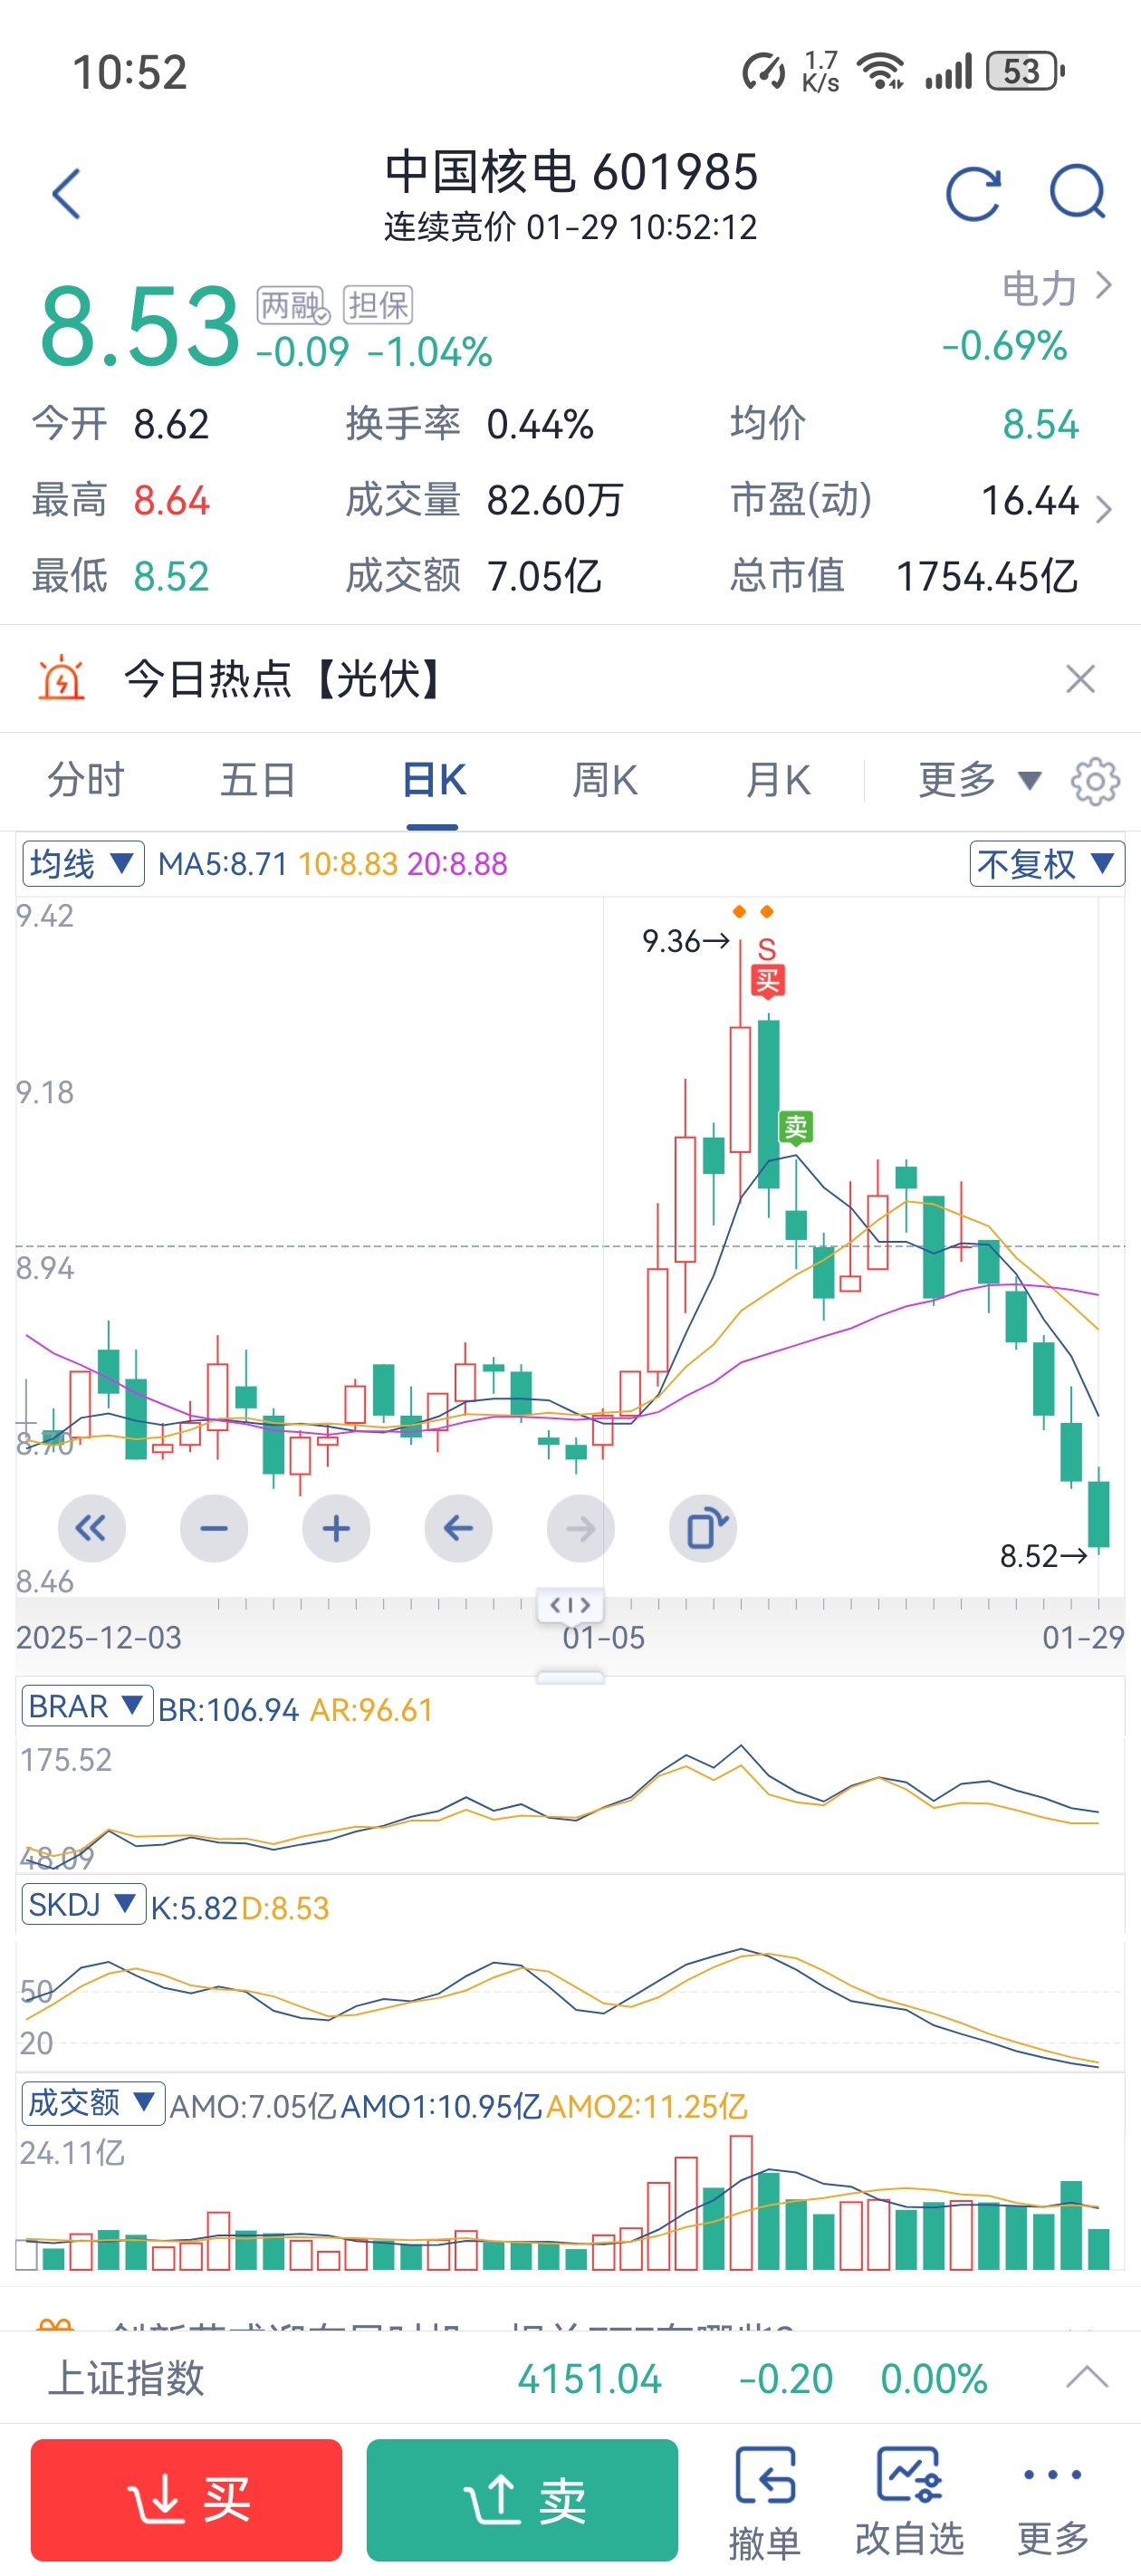
Task: Switch to the 周K tab
Action: click(x=604, y=780)
